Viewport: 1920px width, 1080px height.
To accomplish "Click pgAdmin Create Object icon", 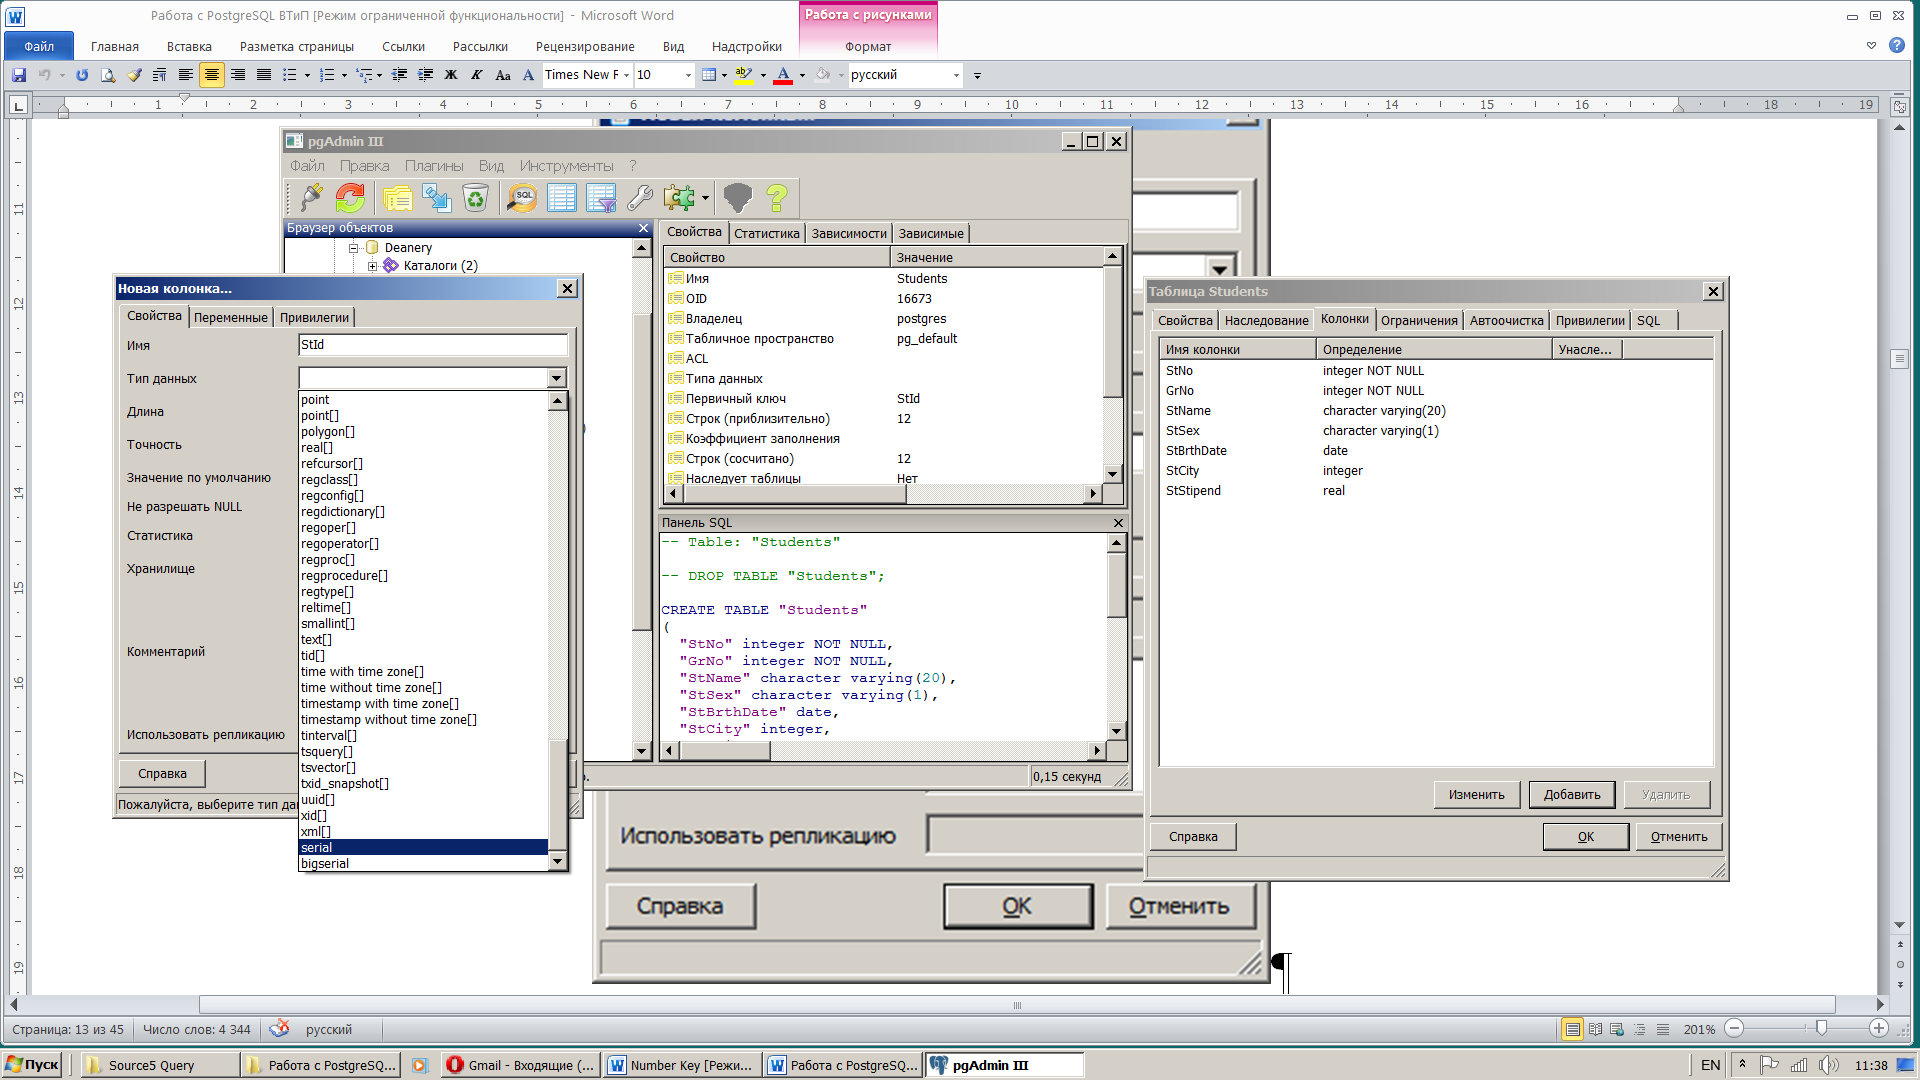I will click(x=437, y=198).
